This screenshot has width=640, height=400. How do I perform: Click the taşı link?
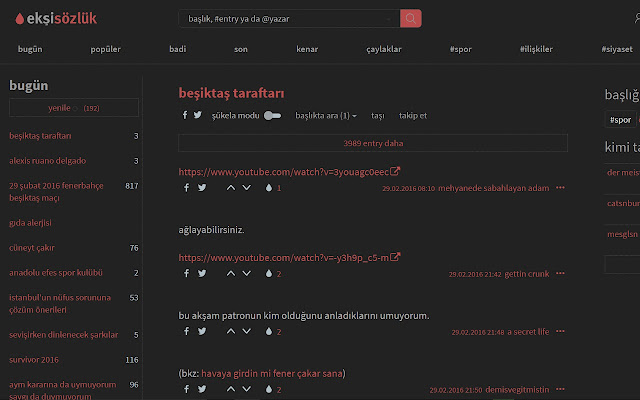coord(378,116)
